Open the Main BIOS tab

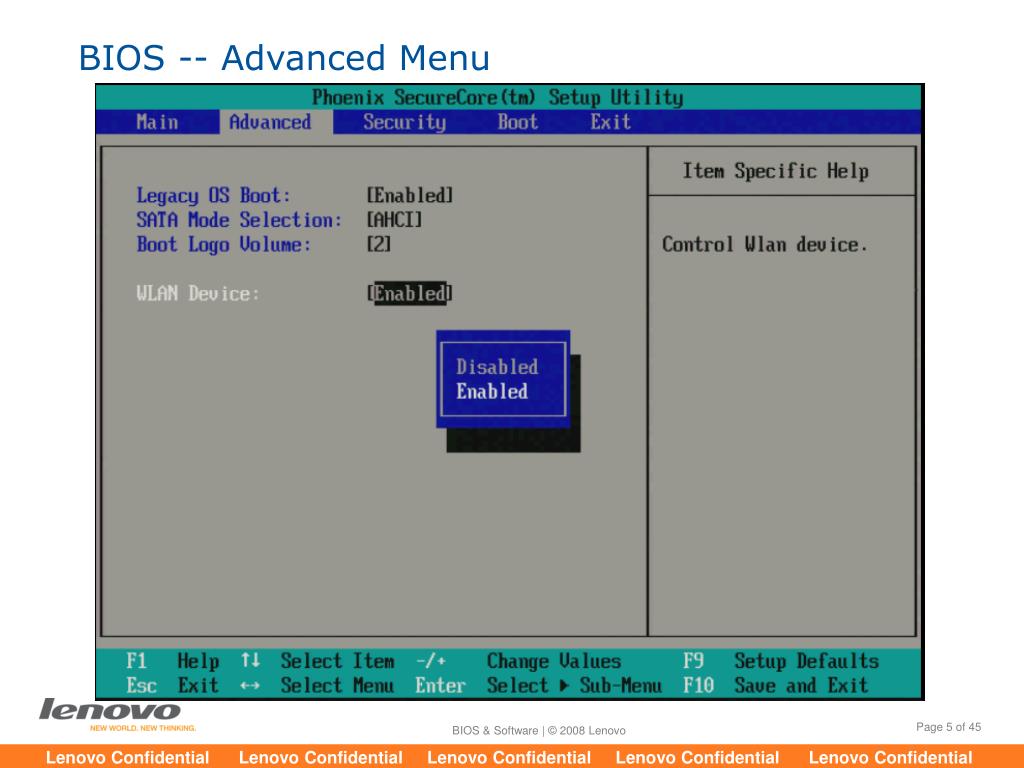(x=157, y=122)
